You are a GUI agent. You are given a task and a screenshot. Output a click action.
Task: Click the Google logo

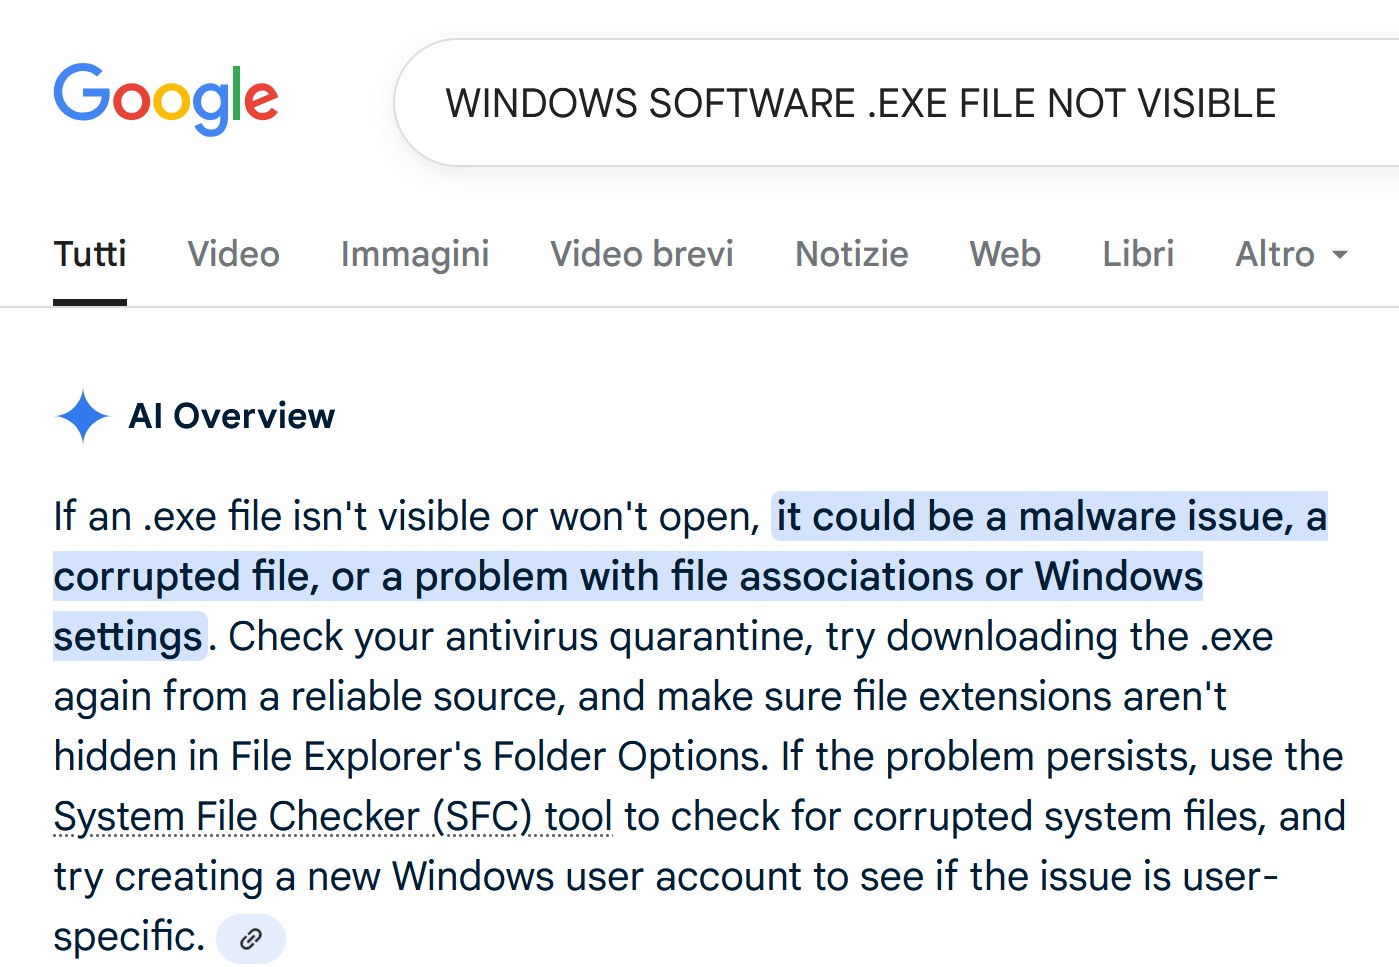(x=166, y=99)
